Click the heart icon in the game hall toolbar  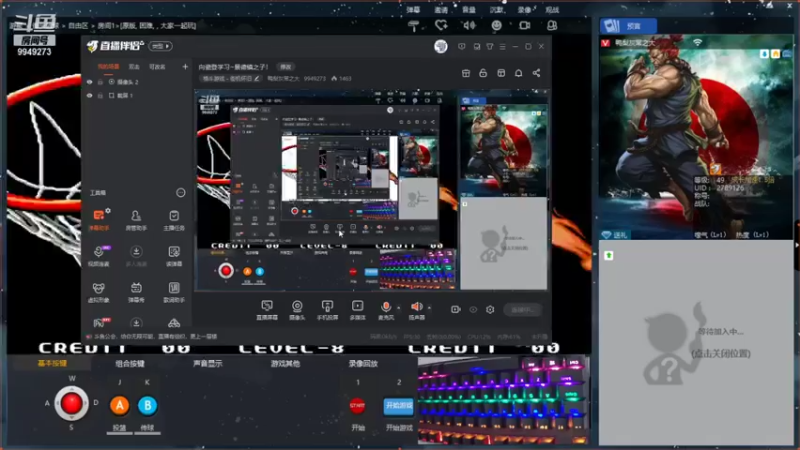tap(441, 25)
